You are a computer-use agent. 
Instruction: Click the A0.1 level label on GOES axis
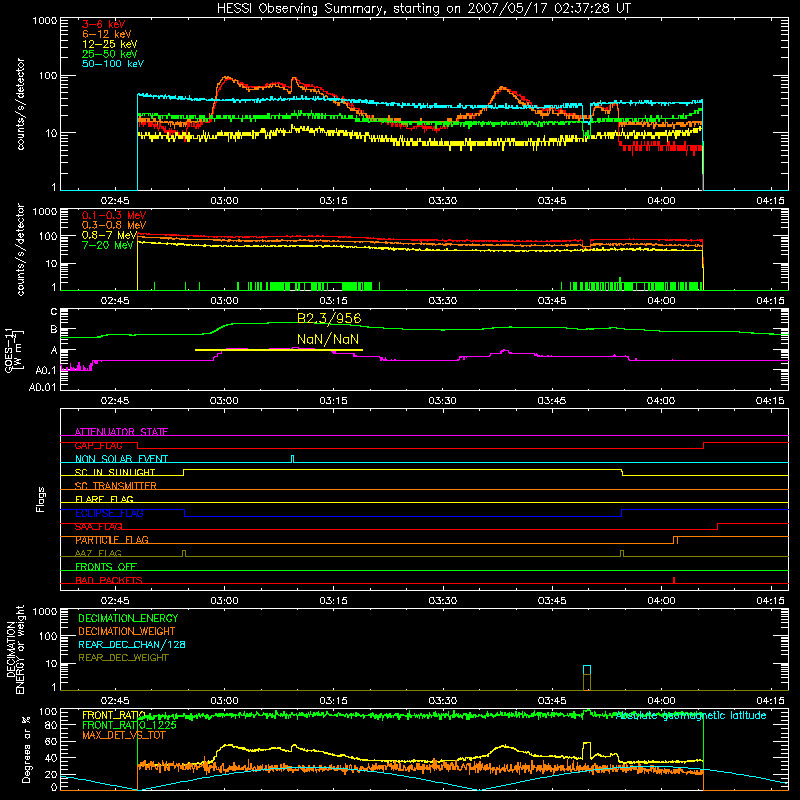pyautogui.click(x=46, y=370)
